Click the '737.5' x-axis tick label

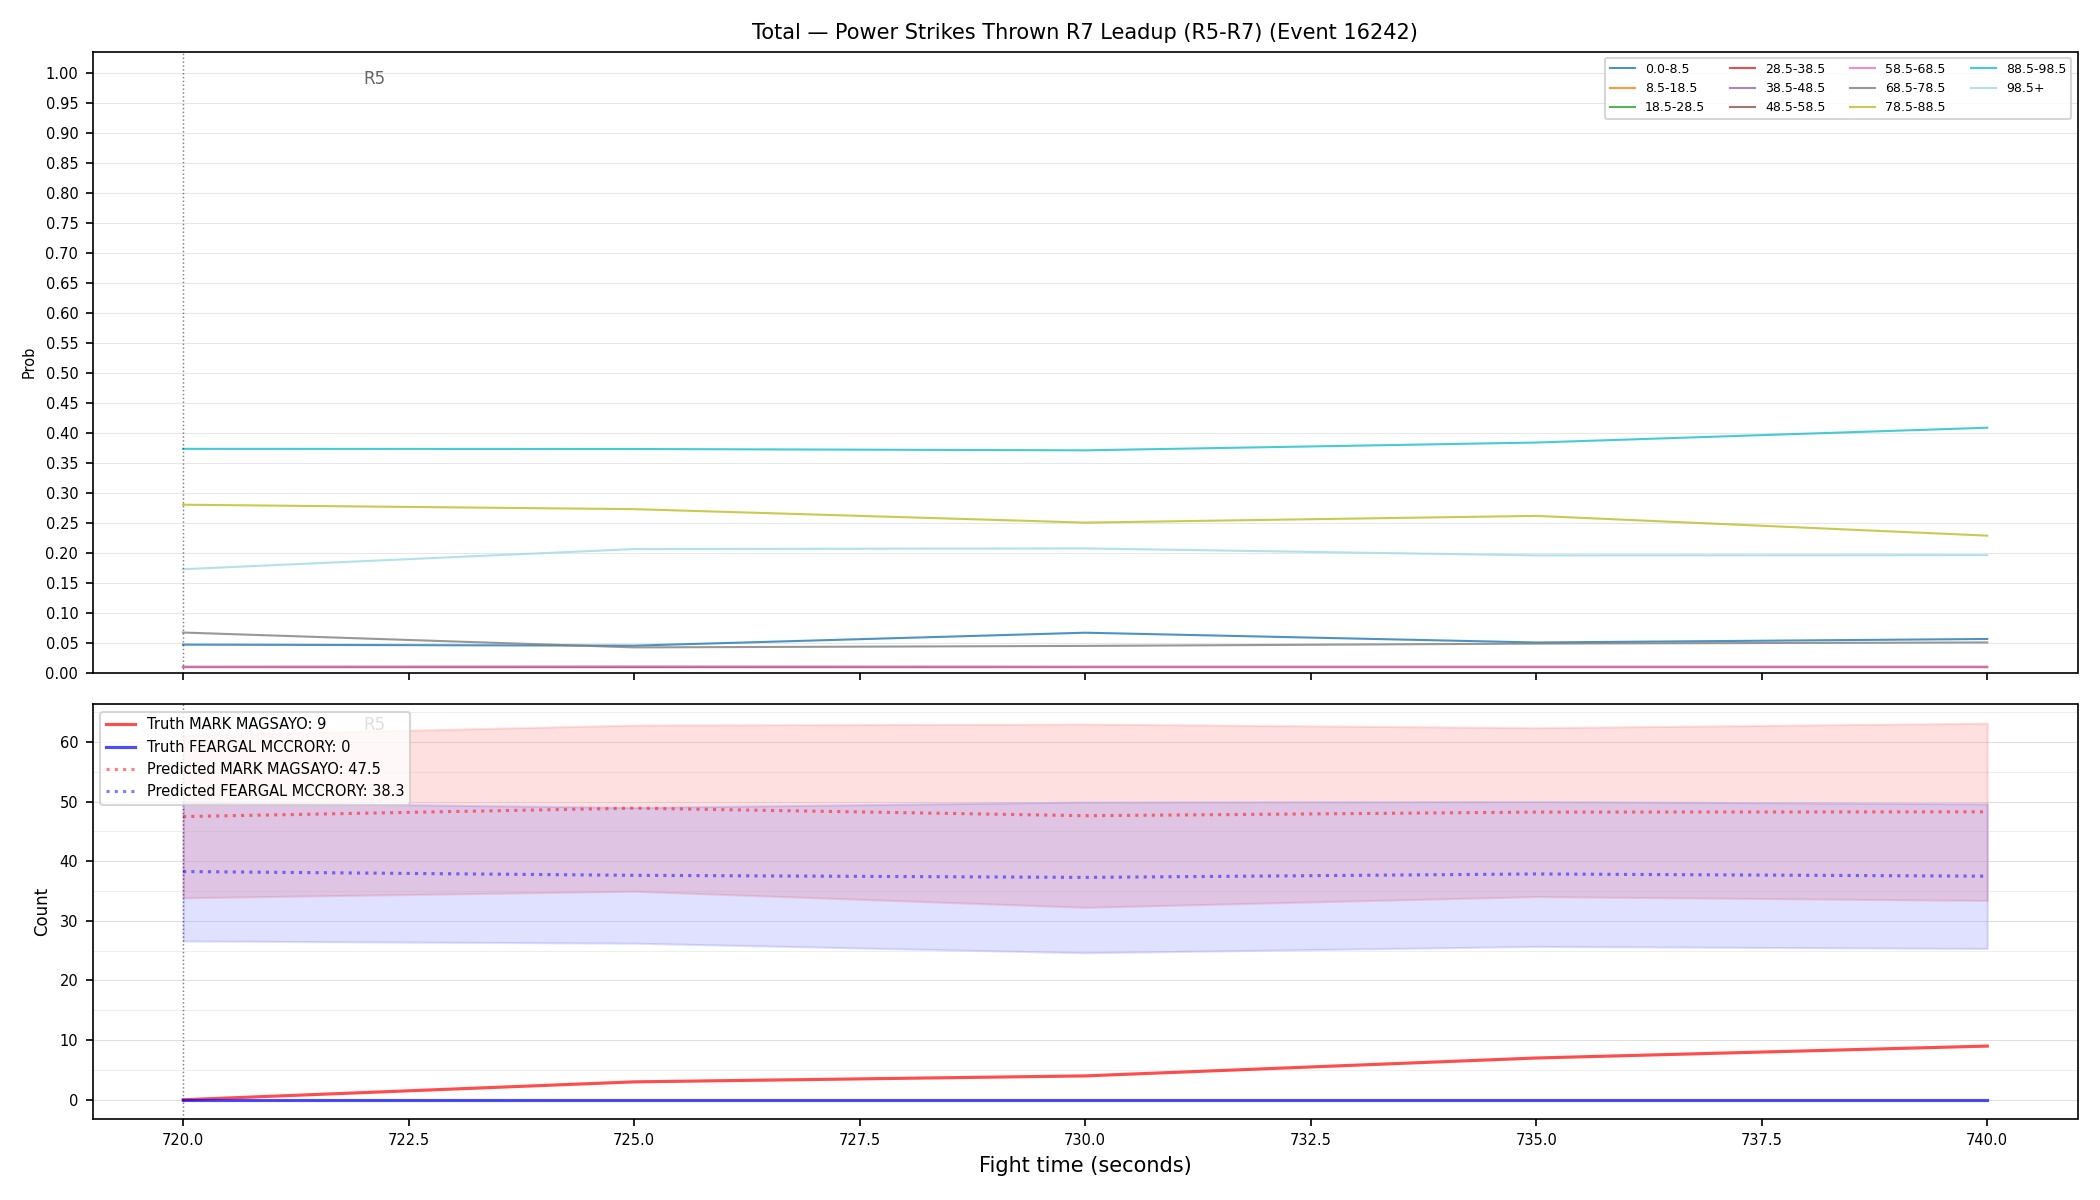point(1761,1139)
